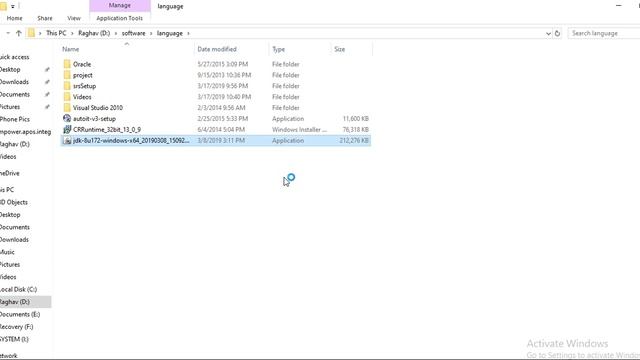The image size is (640, 360).
Task: Expand the chevron after software in breadcrumb
Action: (x=151, y=33)
